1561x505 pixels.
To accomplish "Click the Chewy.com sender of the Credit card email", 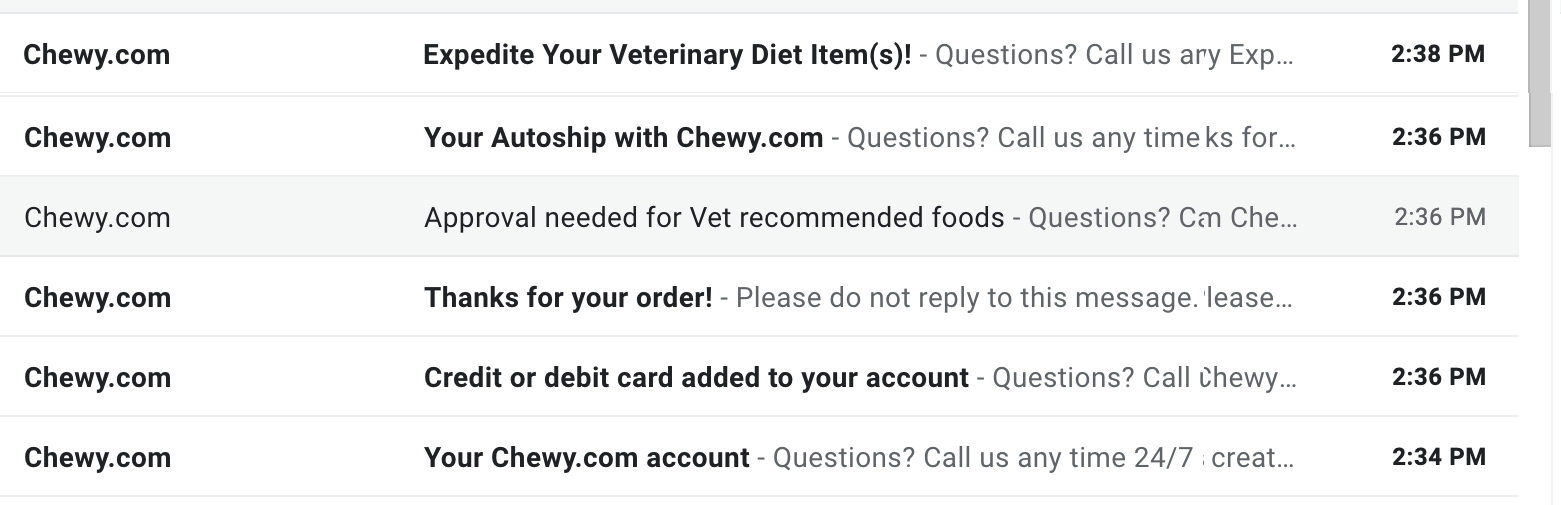I will (97, 377).
